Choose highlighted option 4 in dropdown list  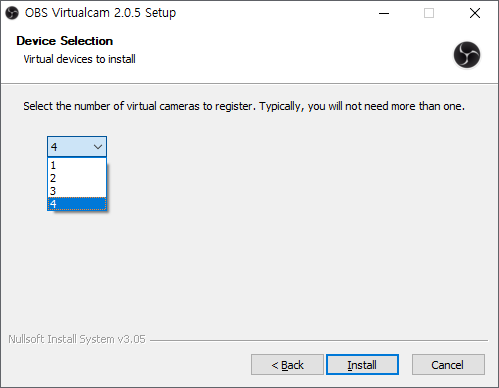pos(77,204)
